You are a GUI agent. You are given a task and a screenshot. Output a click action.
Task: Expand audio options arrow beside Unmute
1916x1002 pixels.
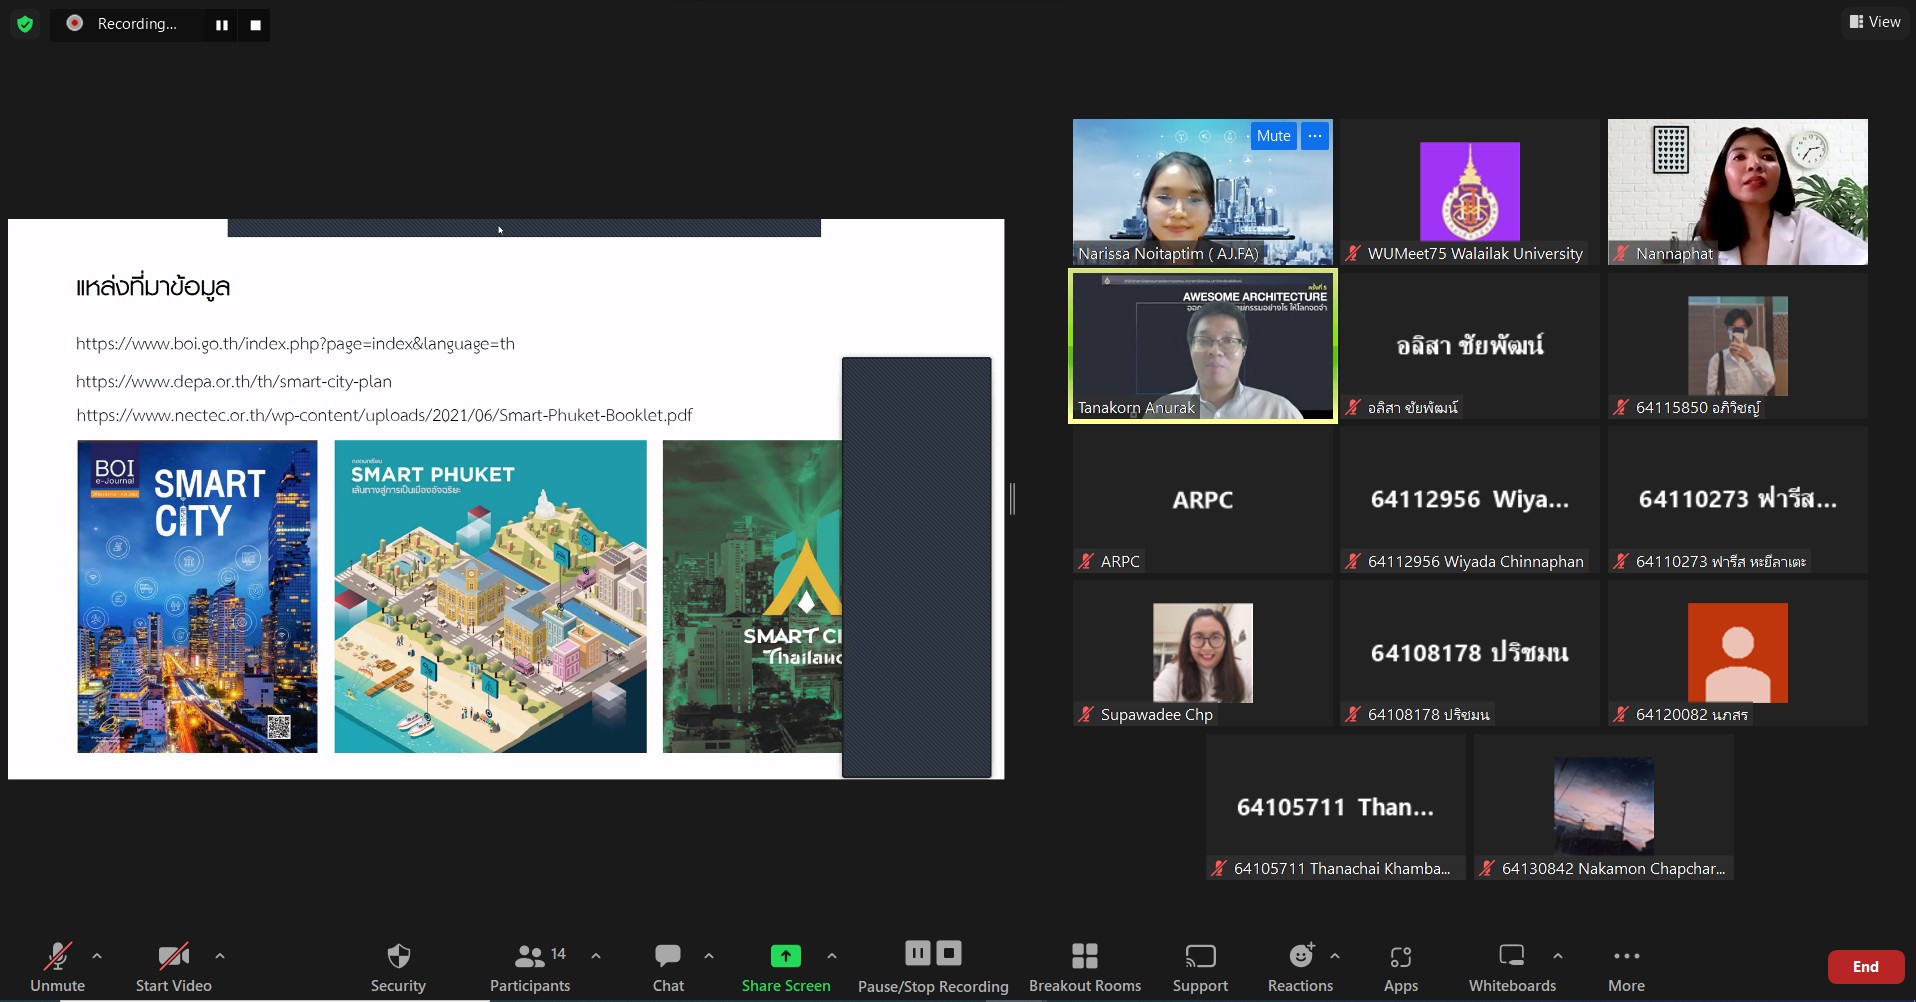coord(97,956)
